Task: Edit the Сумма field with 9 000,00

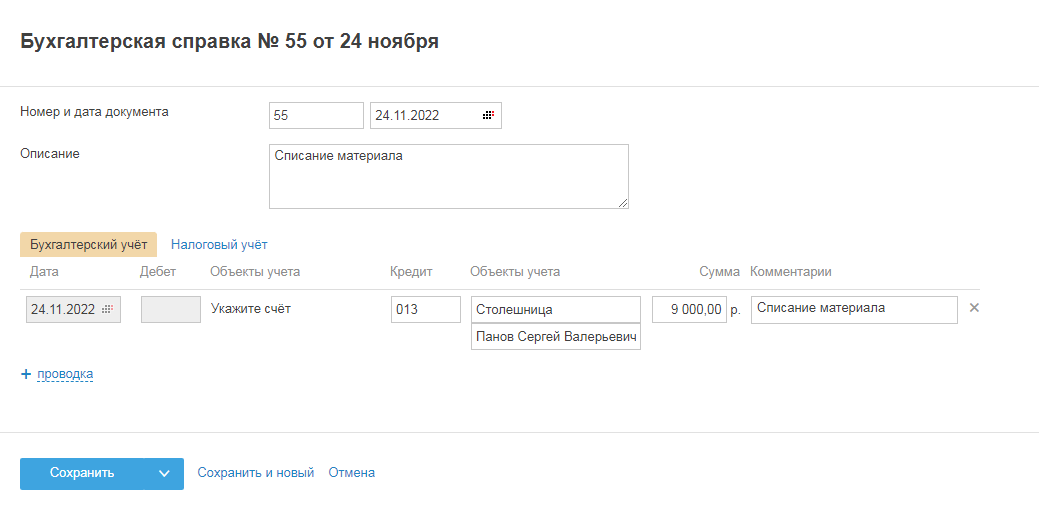Action: tap(689, 310)
